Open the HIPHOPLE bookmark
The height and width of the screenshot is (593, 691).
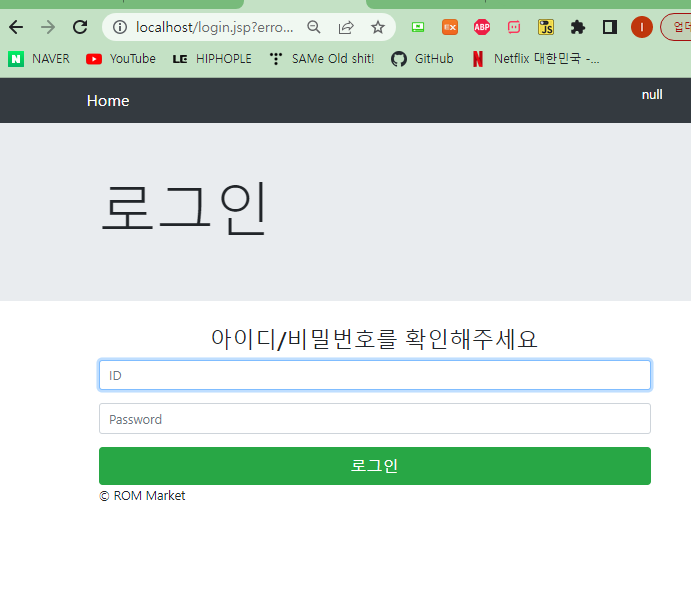(212, 59)
